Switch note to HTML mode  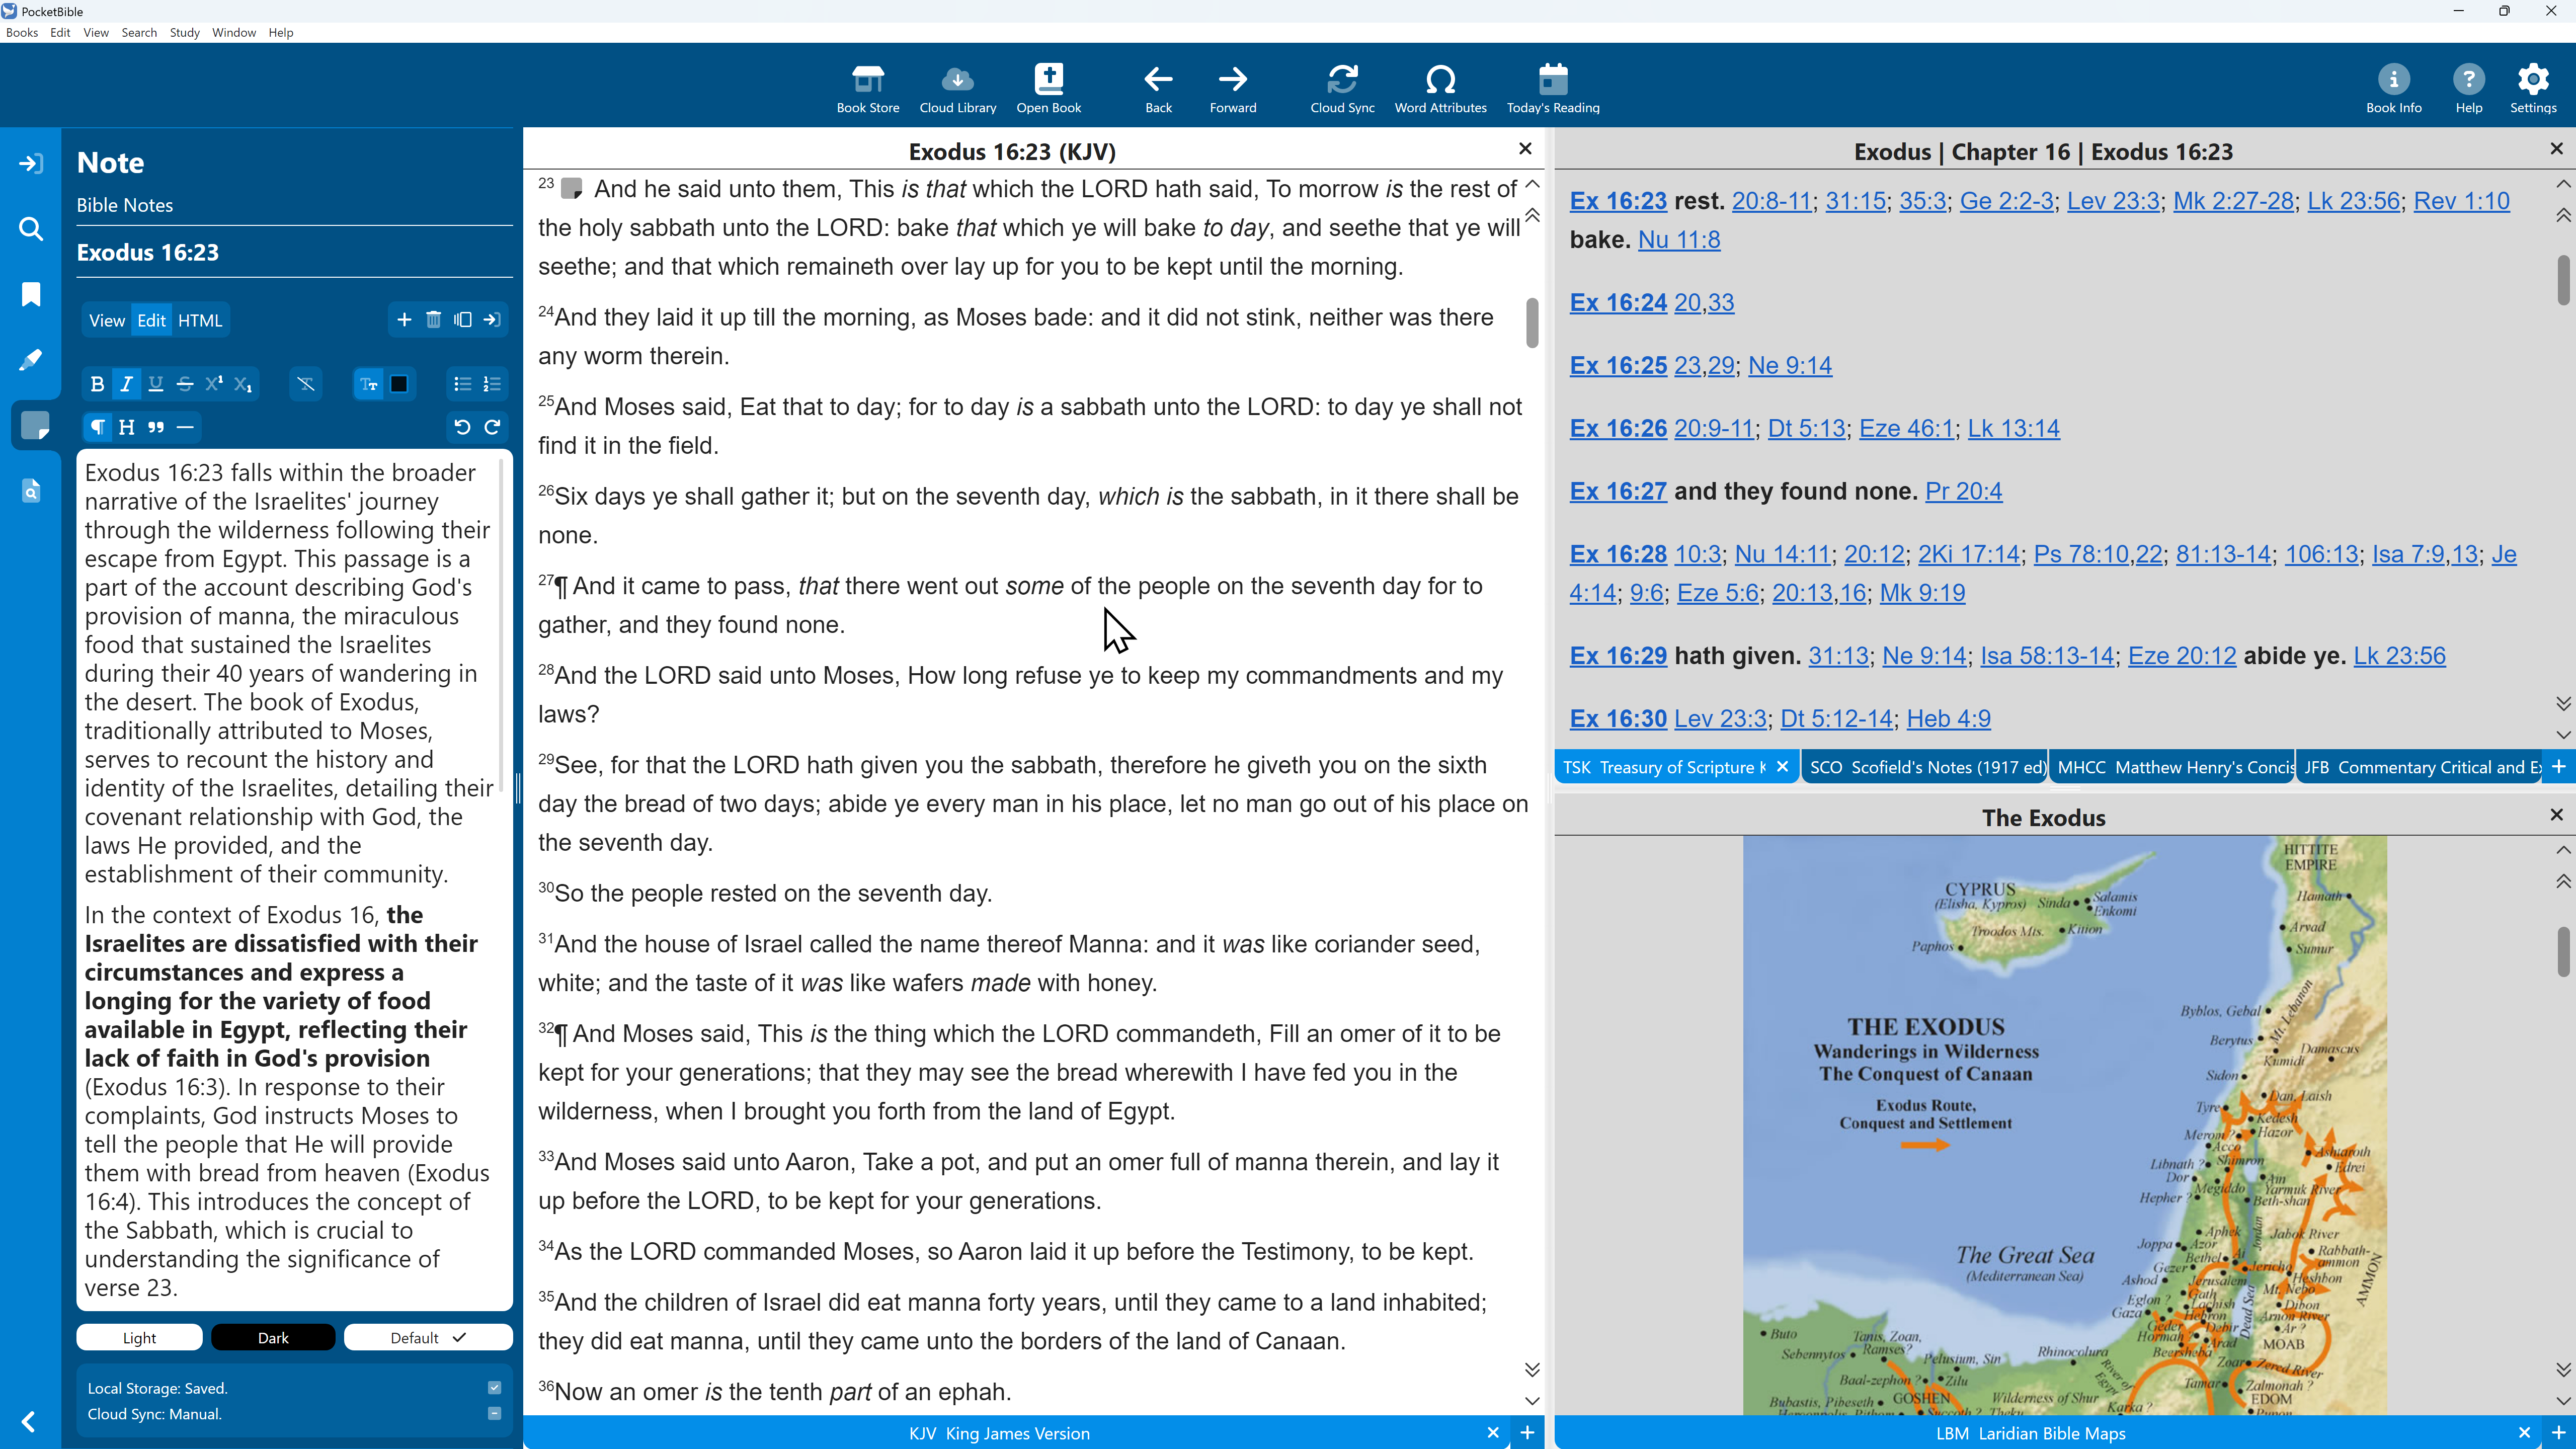pos(200,320)
